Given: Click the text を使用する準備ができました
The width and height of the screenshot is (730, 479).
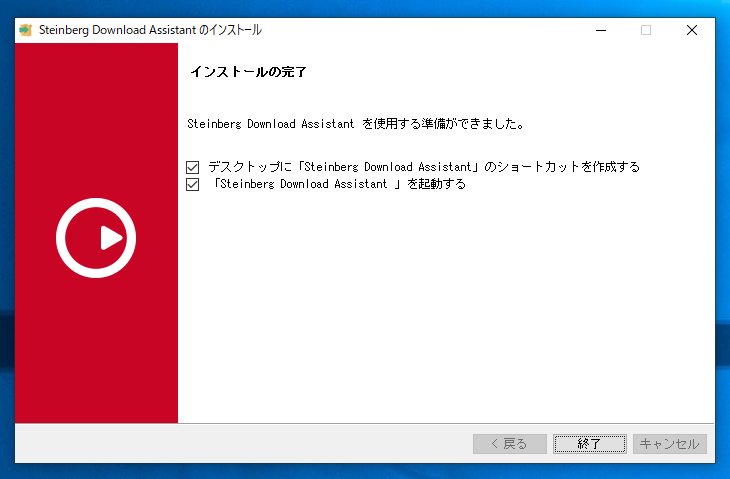Looking at the screenshot, I should coord(443,124).
